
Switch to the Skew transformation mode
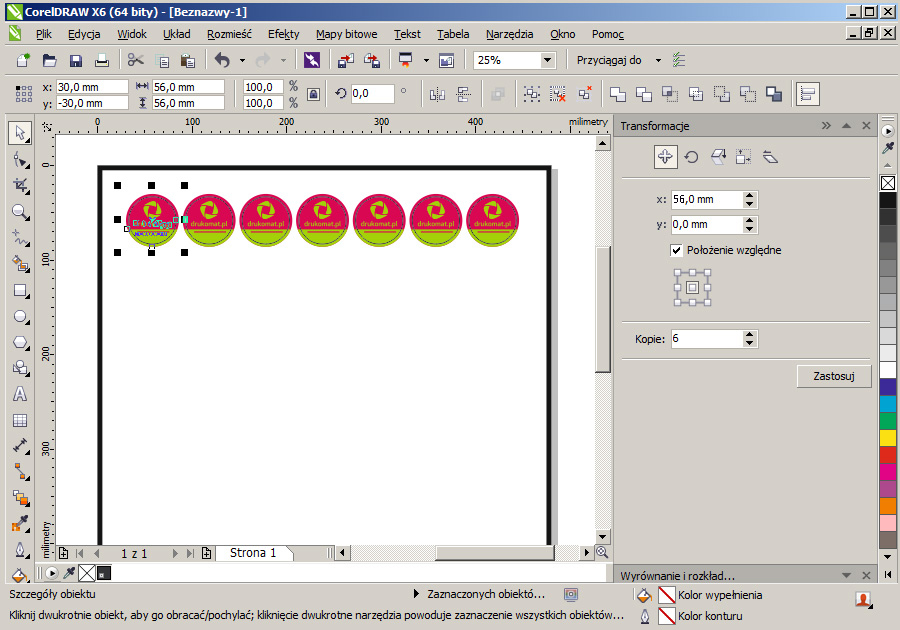pyautogui.click(x=770, y=157)
